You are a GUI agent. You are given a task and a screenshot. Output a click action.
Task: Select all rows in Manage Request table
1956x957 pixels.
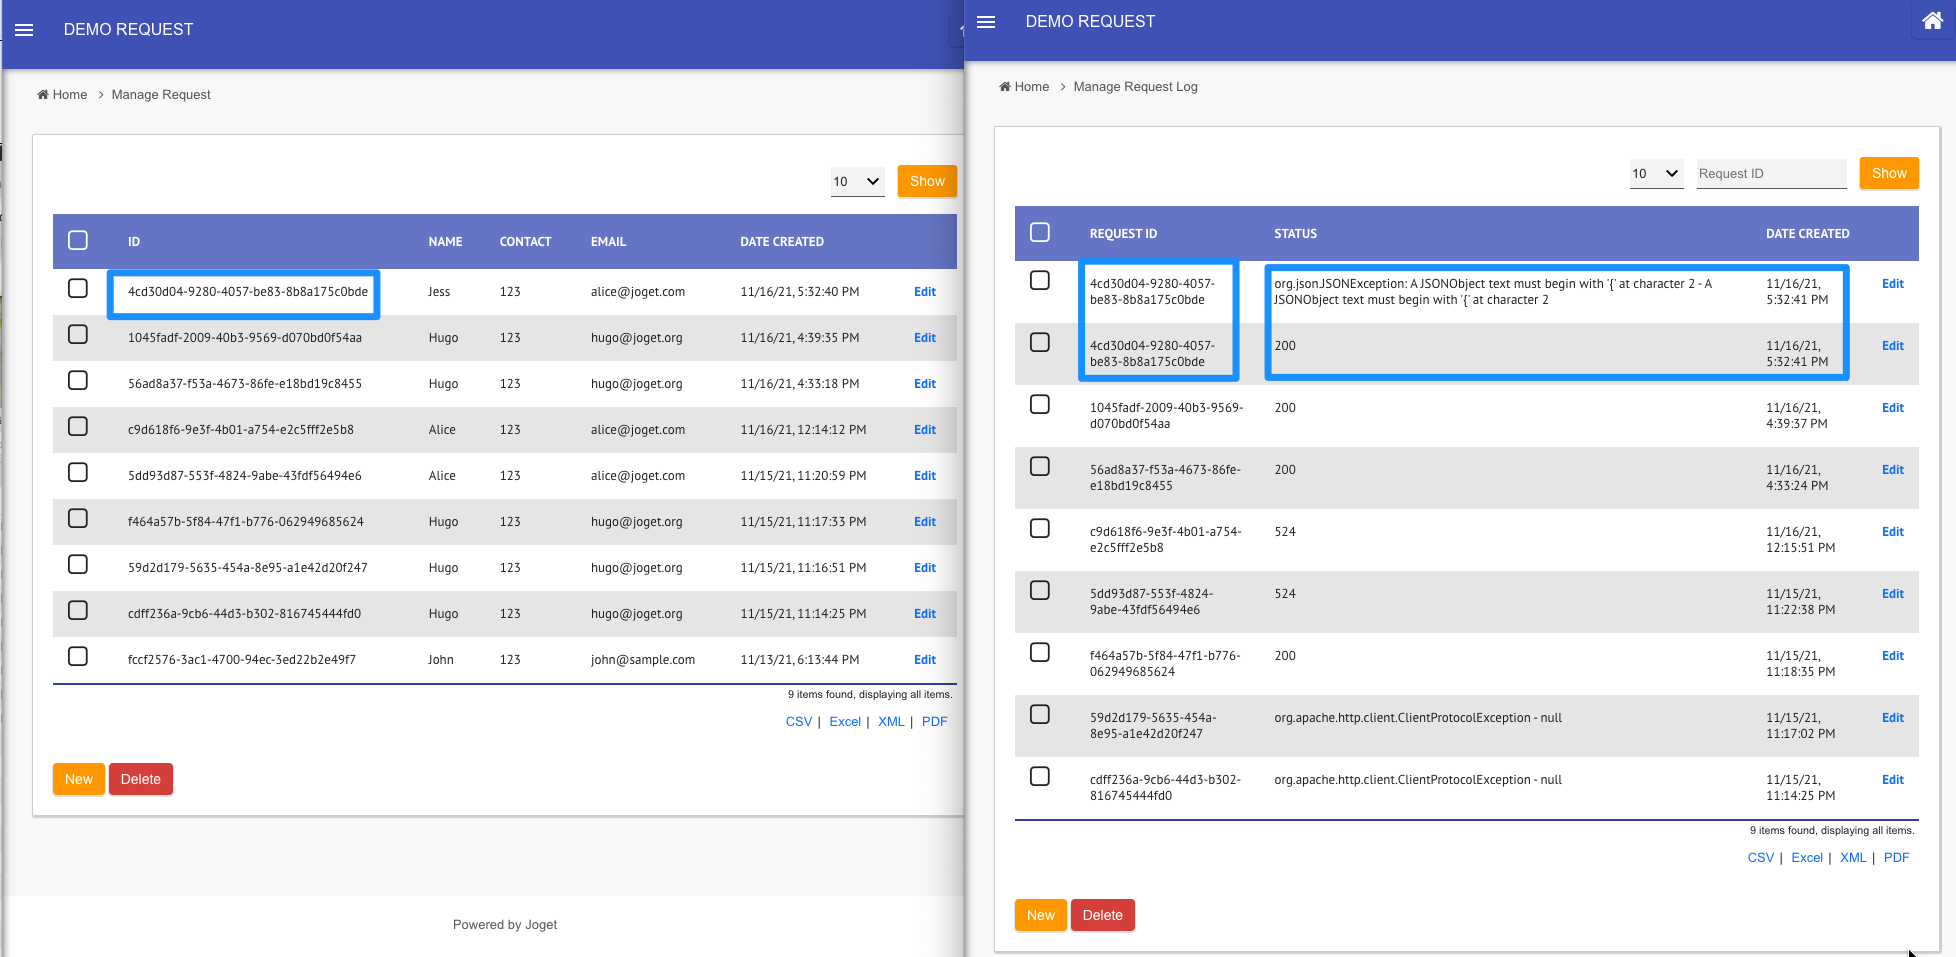tap(78, 241)
